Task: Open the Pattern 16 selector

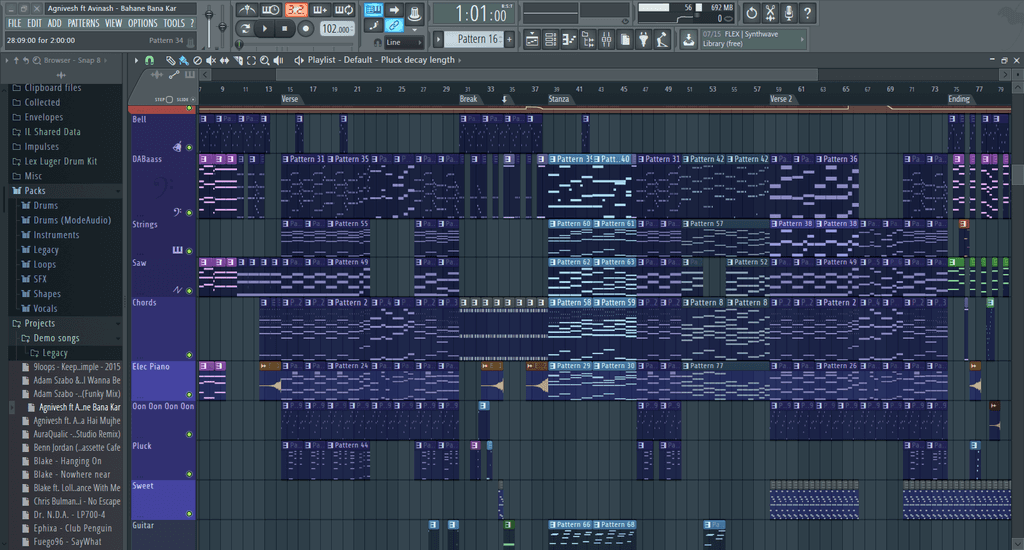Action: pyautogui.click(x=475, y=39)
